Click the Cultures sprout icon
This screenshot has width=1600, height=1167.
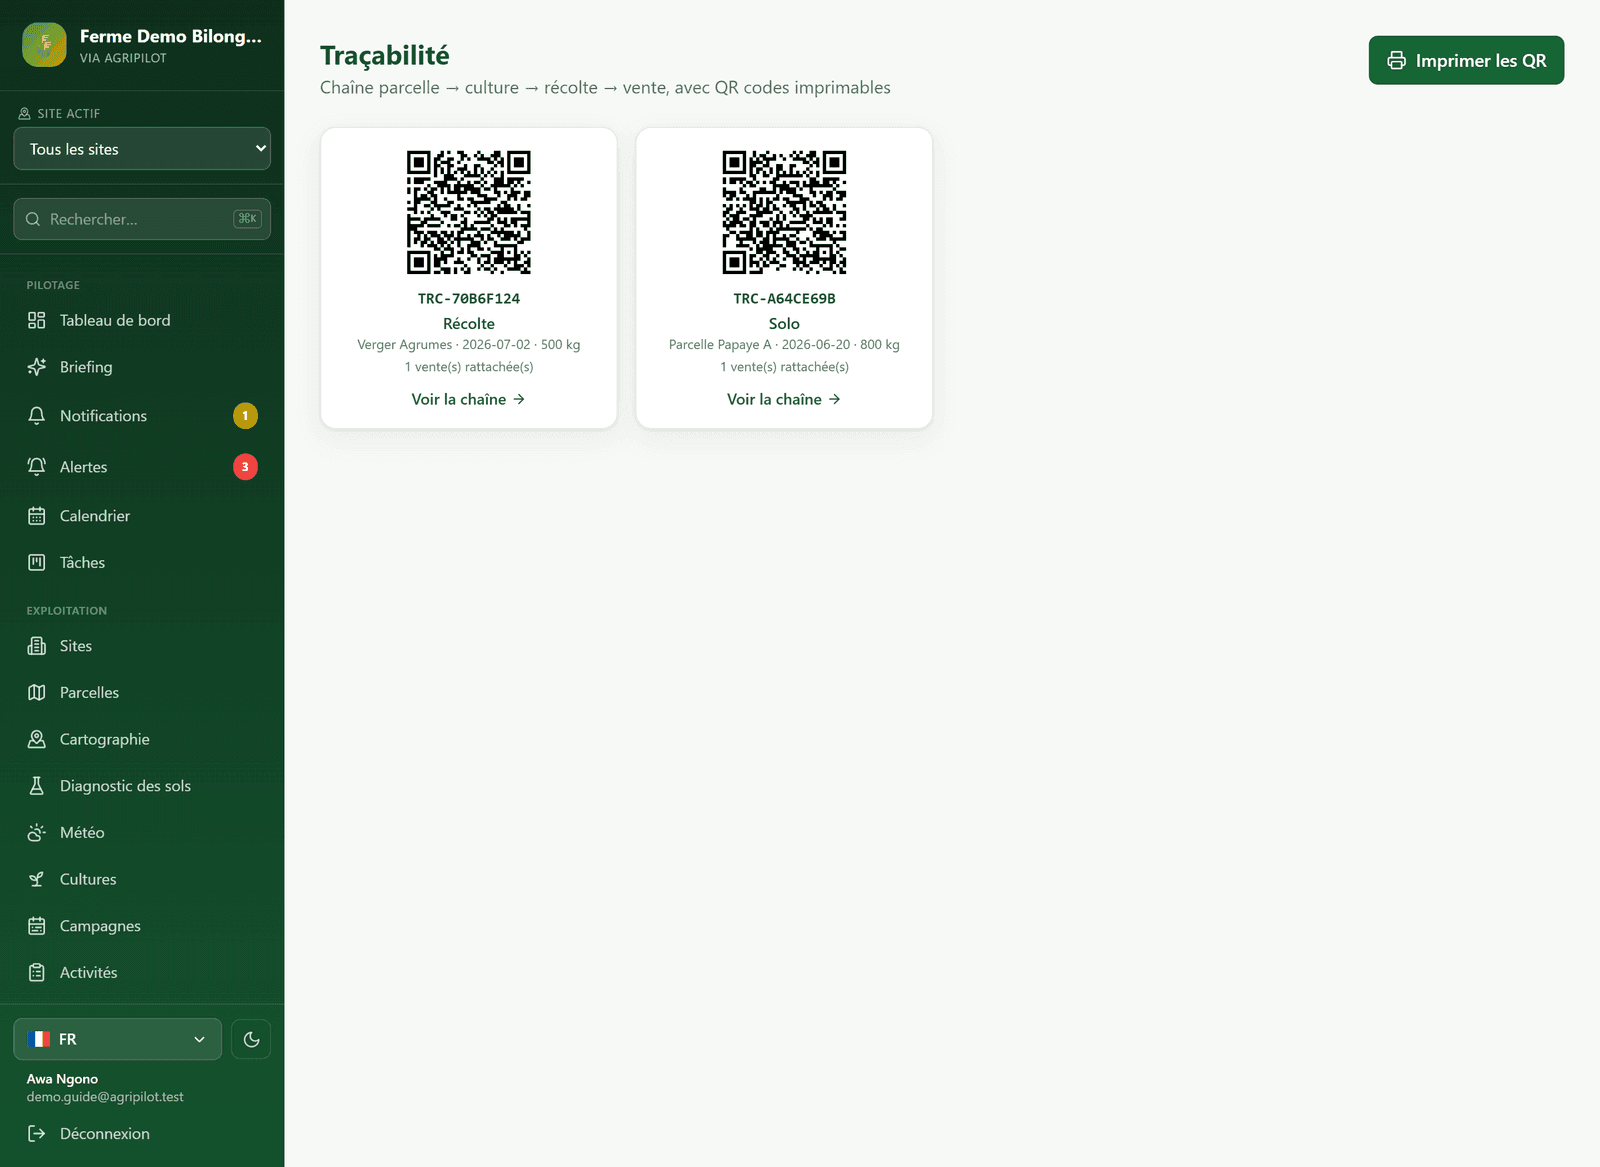point(37,879)
